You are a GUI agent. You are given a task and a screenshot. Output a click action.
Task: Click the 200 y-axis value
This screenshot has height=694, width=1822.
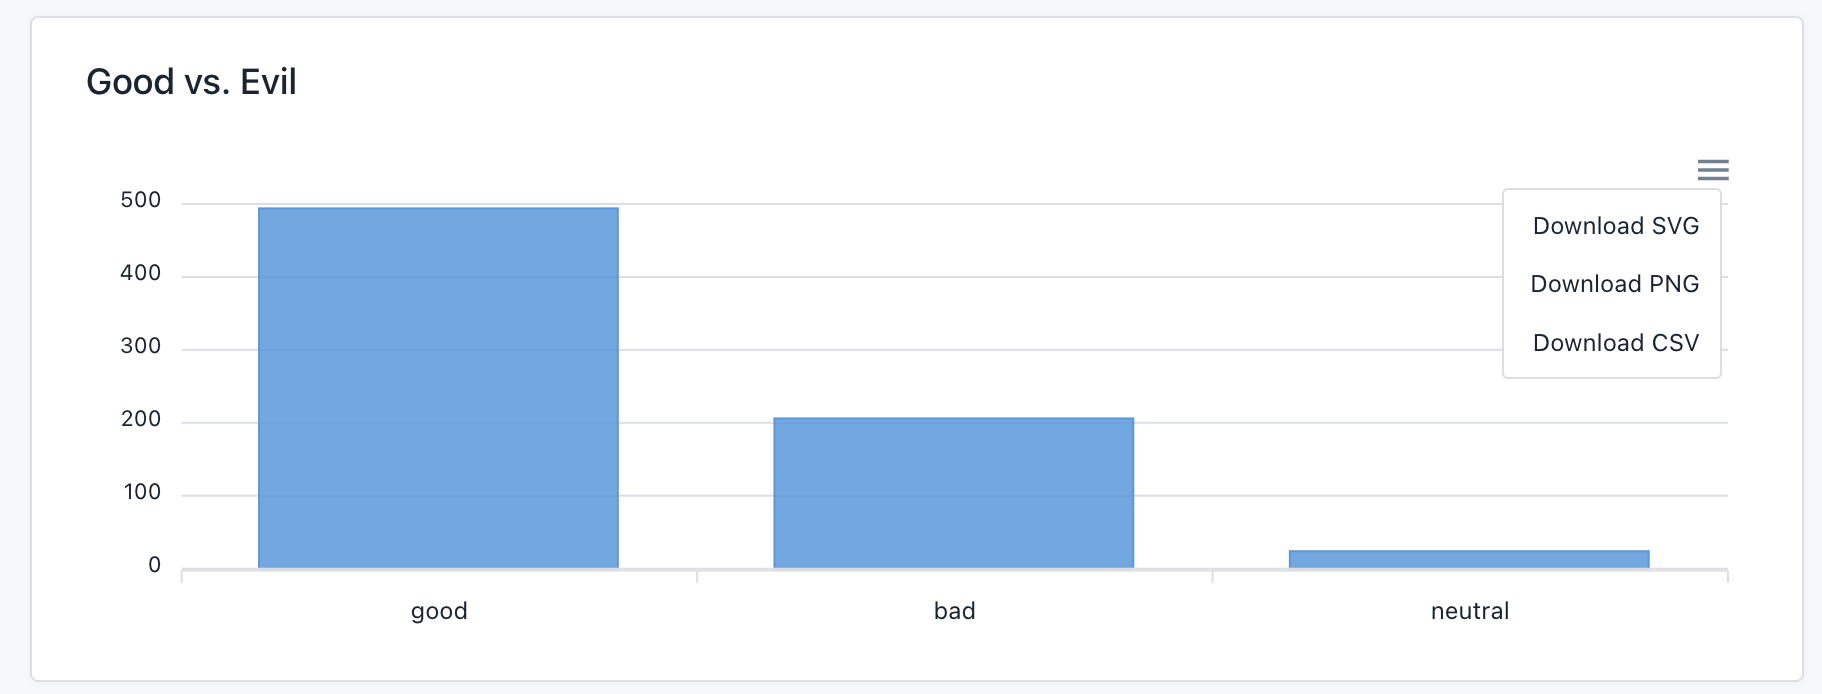coord(140,419)
